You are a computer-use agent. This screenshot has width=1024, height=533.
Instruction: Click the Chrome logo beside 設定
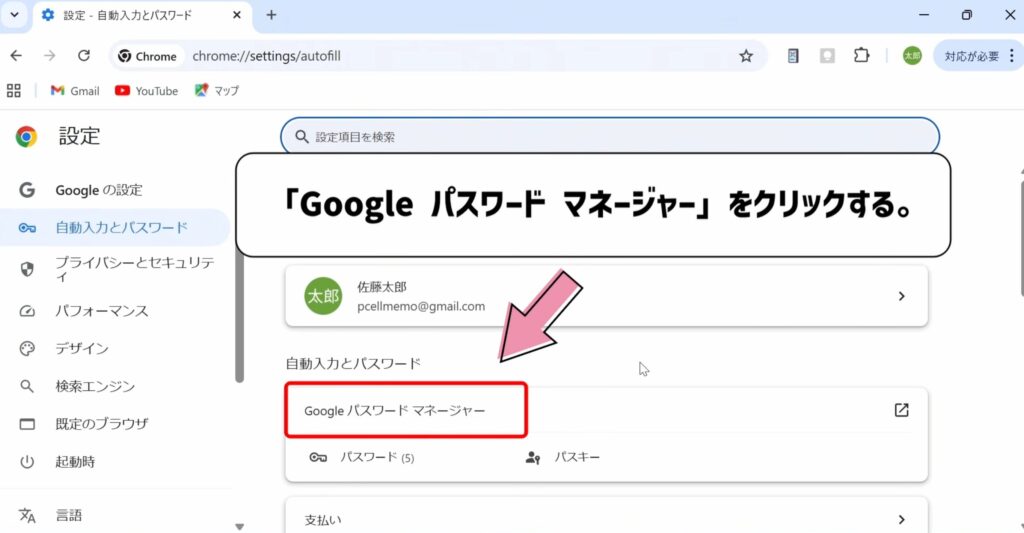(x=26, y=137)
